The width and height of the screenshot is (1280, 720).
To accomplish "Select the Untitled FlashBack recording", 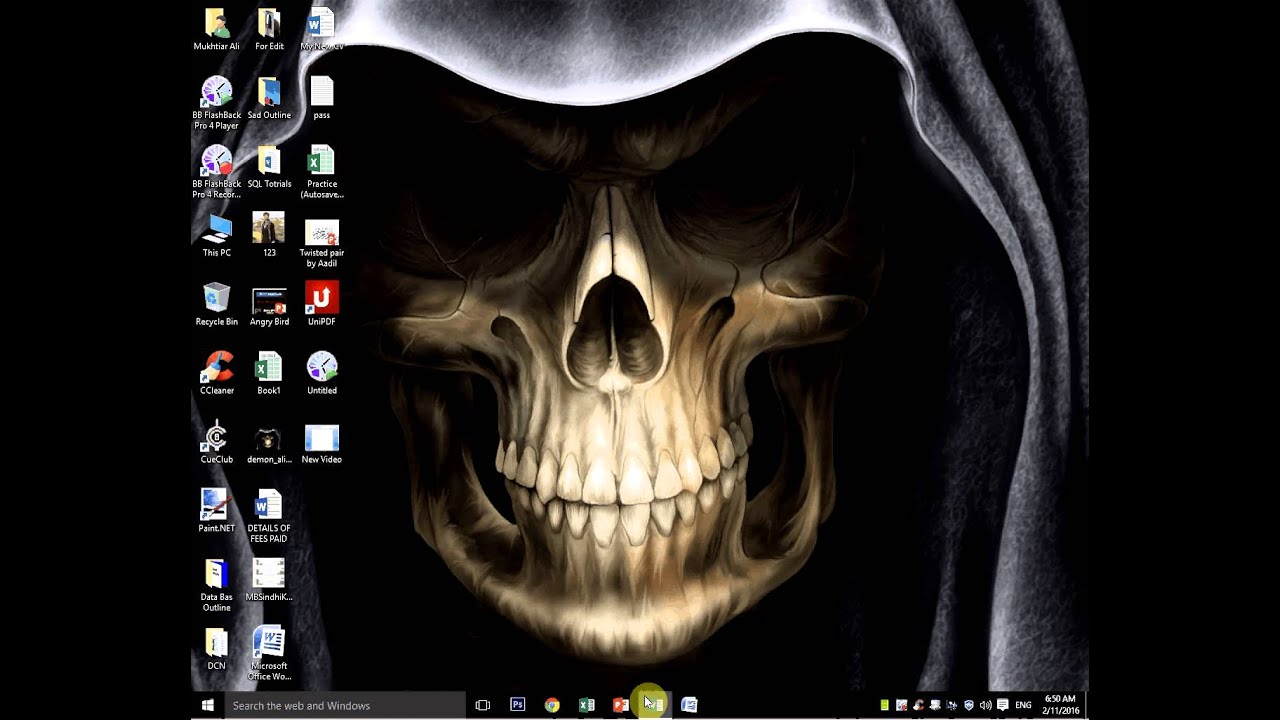I will tap(321, 374).
